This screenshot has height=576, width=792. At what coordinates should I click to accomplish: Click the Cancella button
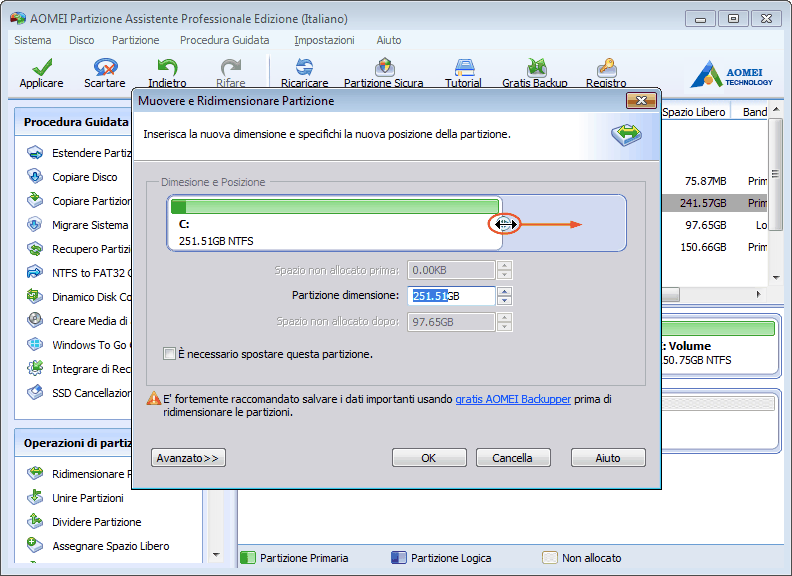coord(513,458)
